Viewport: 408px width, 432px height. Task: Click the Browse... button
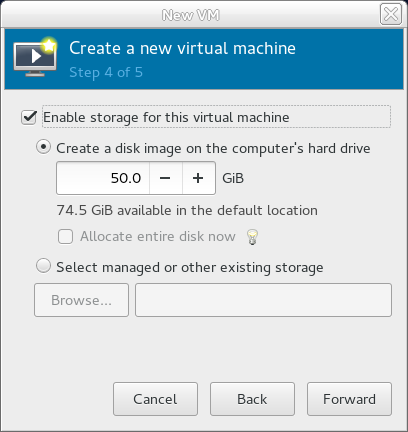click(81, 300)
